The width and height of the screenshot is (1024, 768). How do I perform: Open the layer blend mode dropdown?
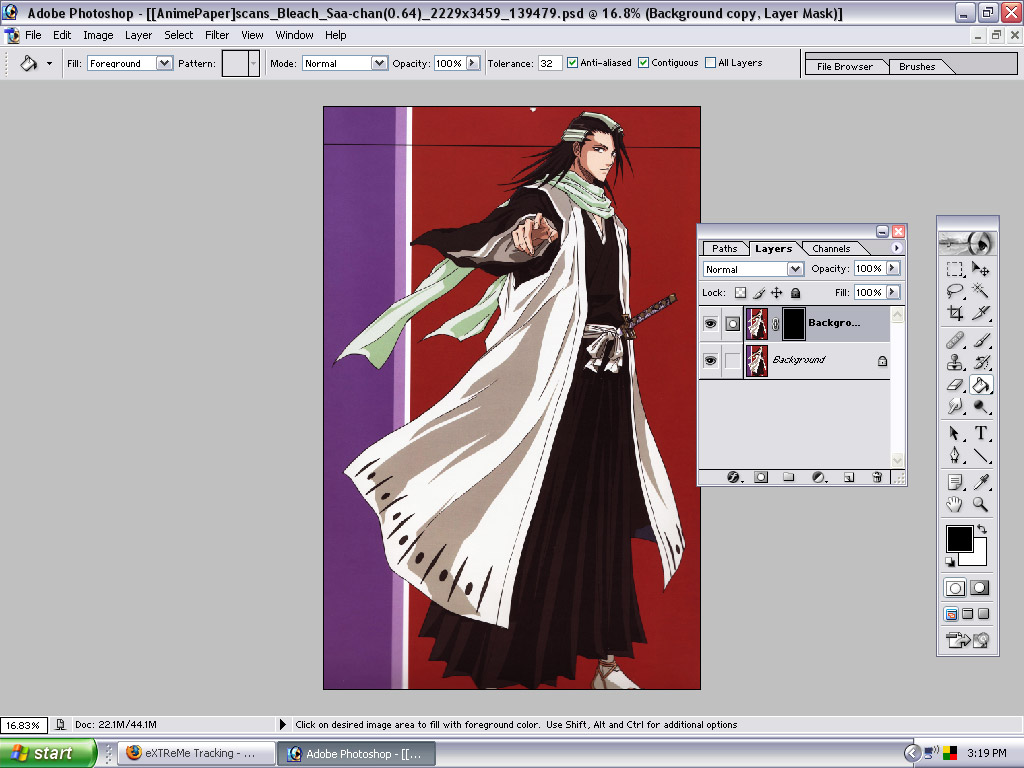(x=795, y=269)
